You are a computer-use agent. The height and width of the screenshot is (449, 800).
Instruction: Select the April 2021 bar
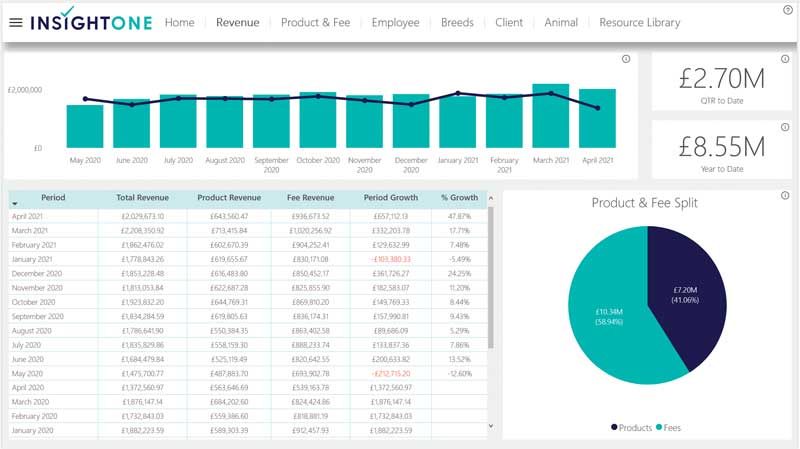tap(597, 118)
